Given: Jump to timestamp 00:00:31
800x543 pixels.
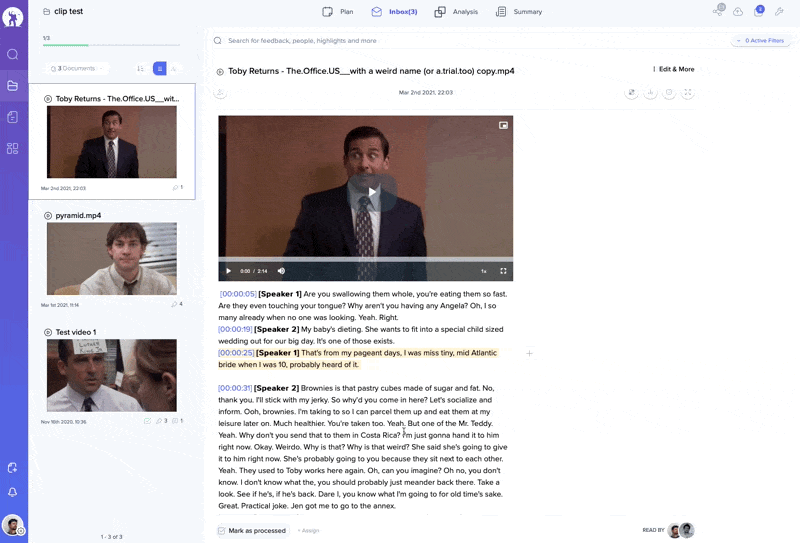Looking at the screenshot, I should [235, 388].
